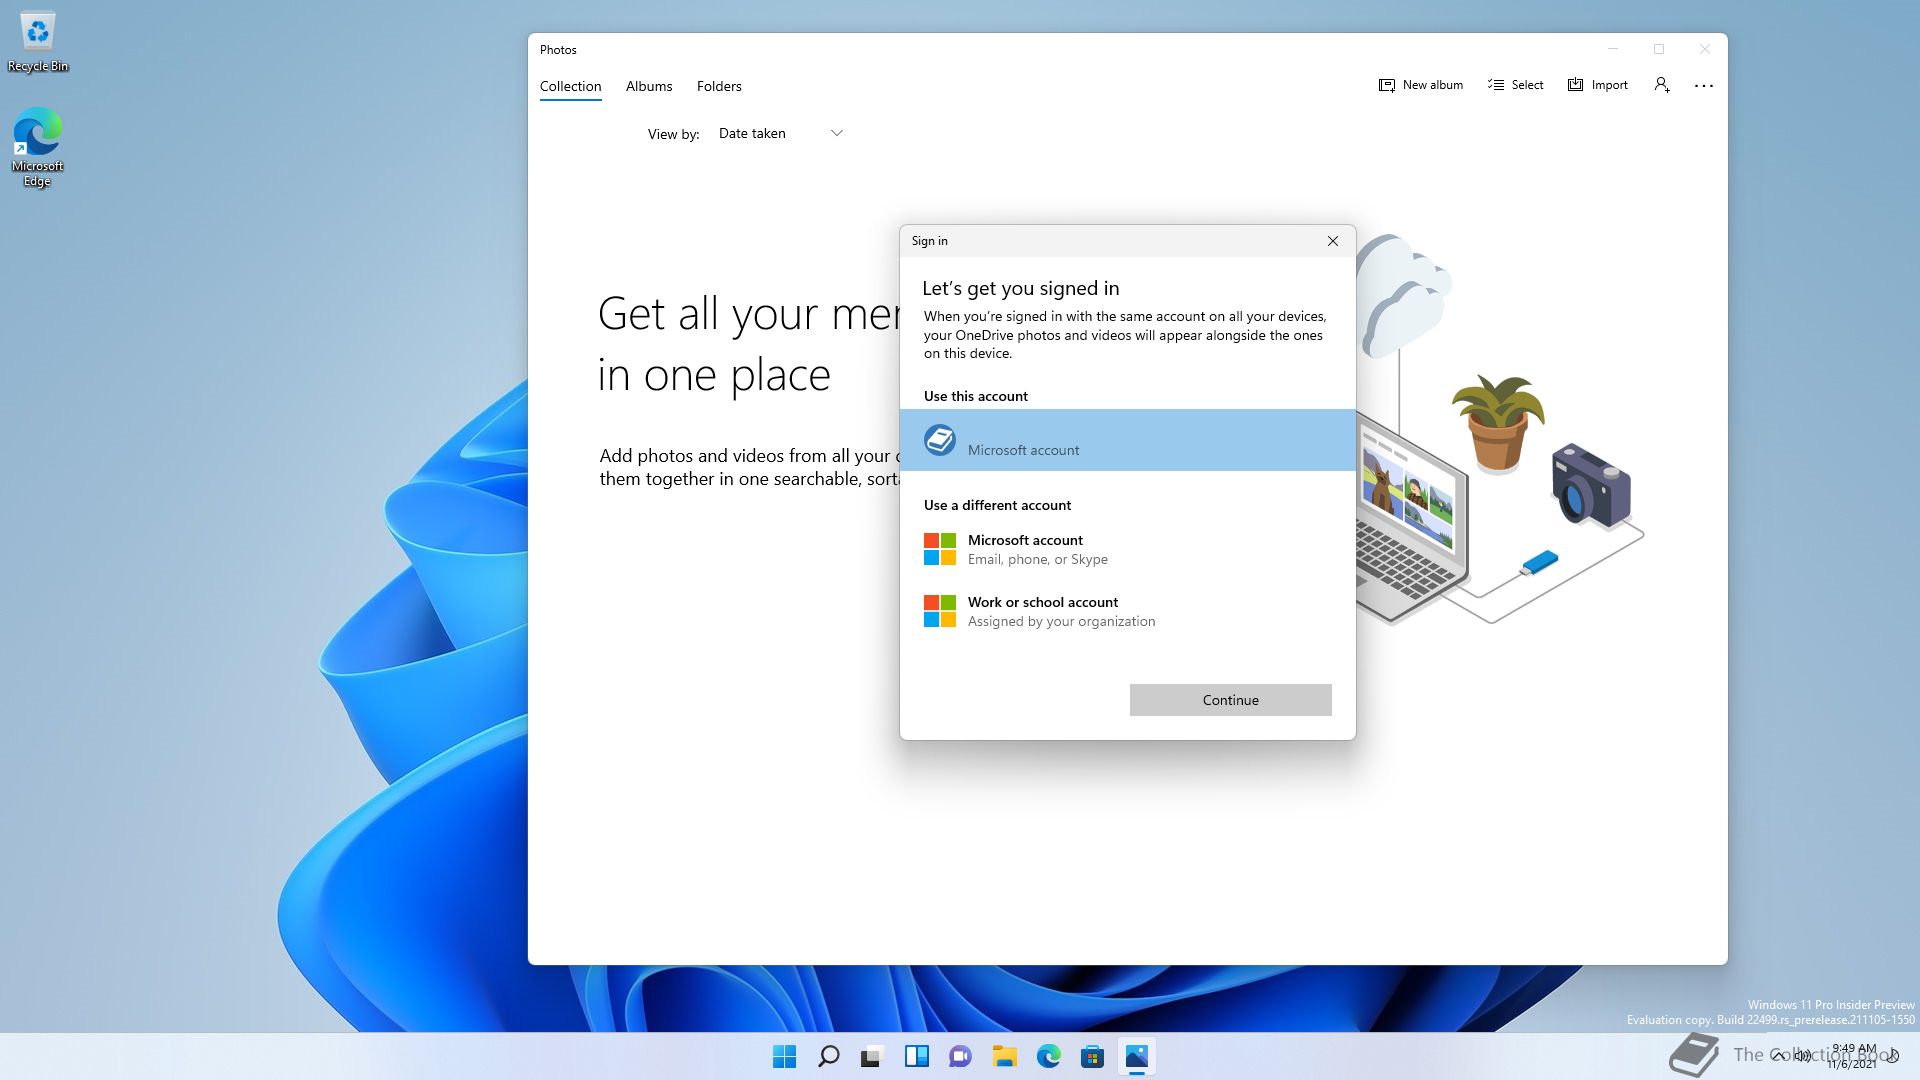Image resolution: width=1920 pixels, height=1080 pixels.
Task: Click the 'Let's get you signed in' heading
Action: click(x=1021, y=289)
